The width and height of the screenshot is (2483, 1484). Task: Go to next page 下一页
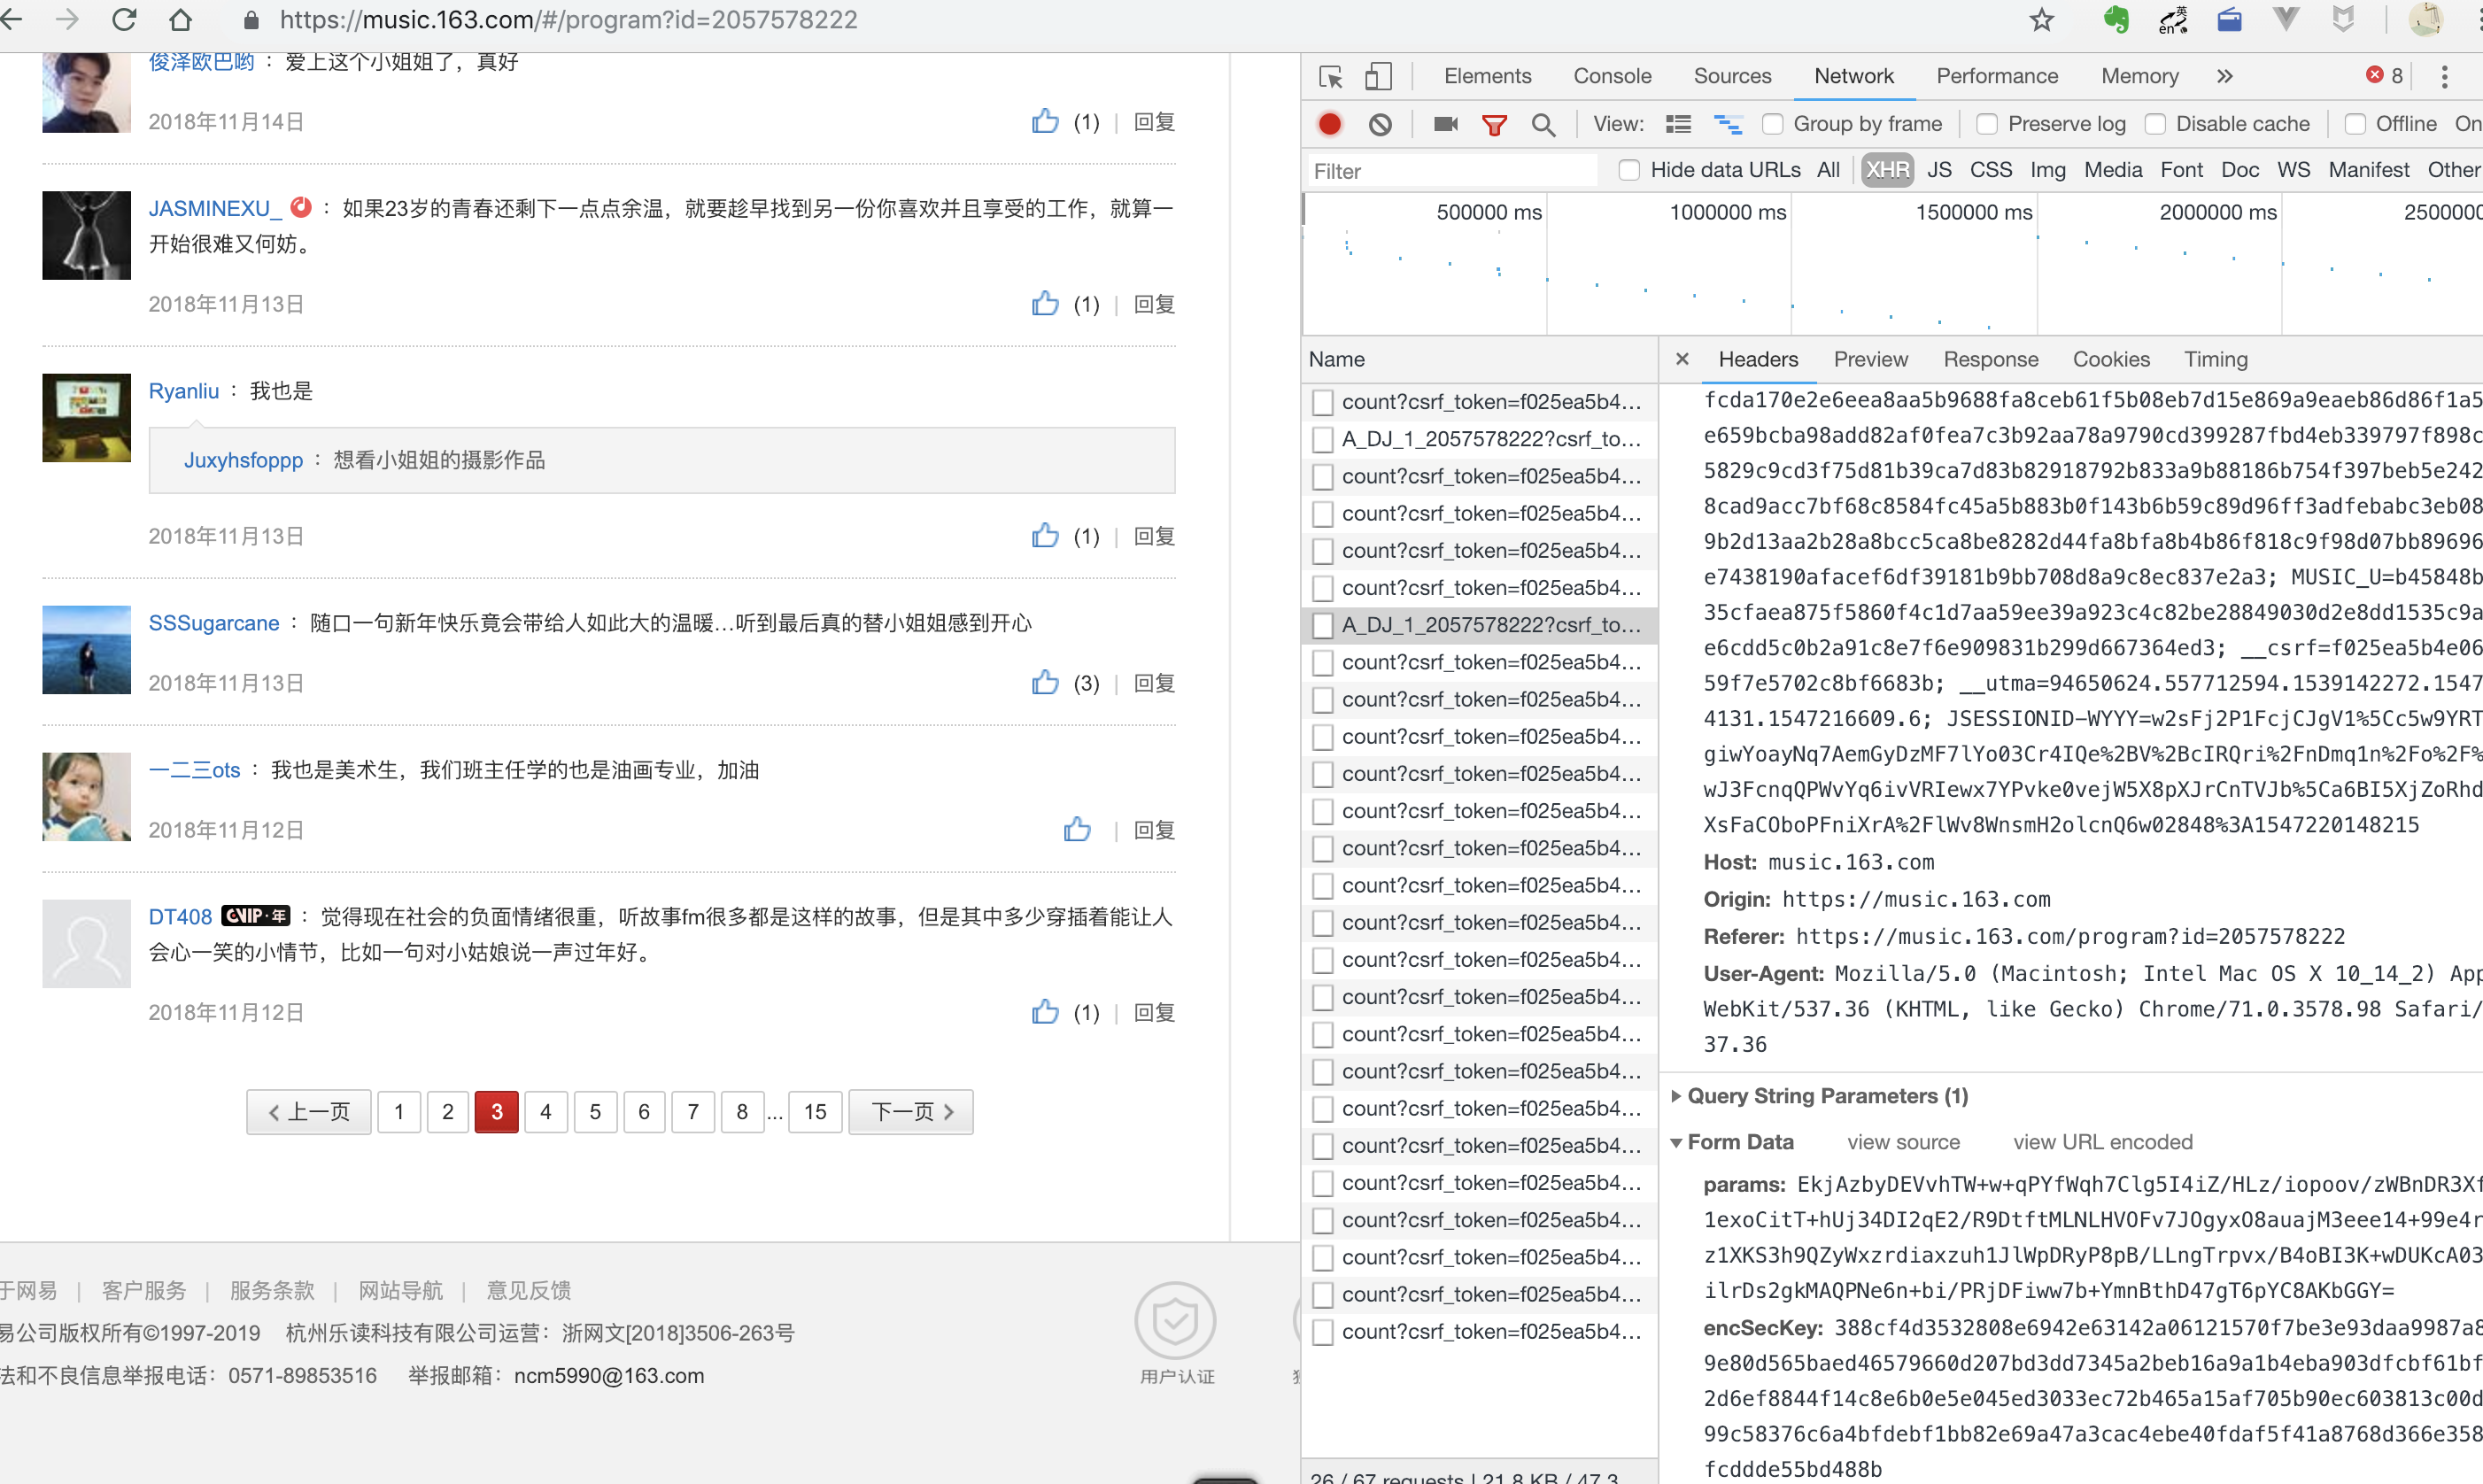pos(910,1111)
